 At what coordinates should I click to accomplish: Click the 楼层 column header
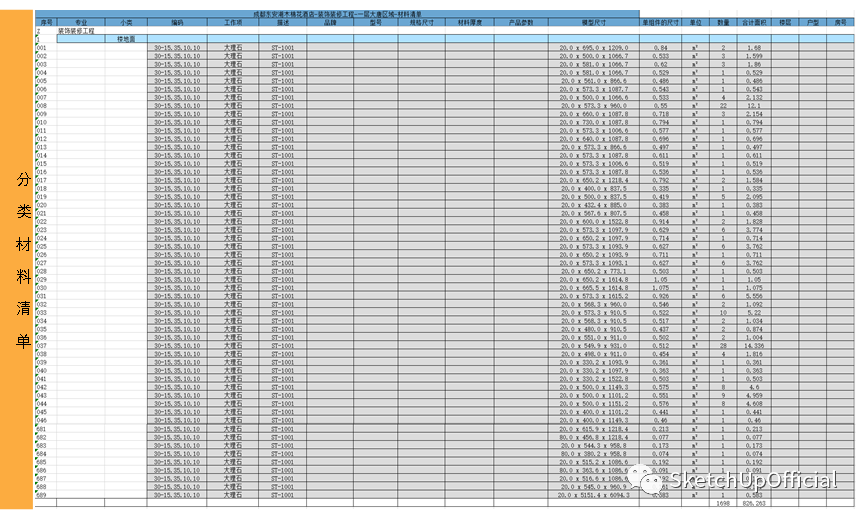point(783,20)
